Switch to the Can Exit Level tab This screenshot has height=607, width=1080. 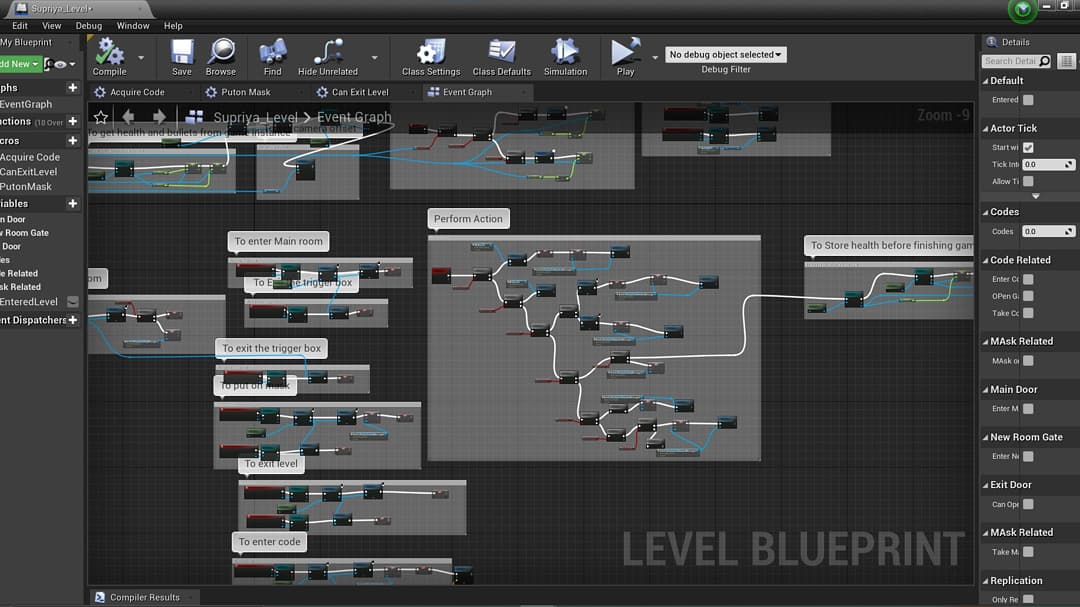click(360, 92)
